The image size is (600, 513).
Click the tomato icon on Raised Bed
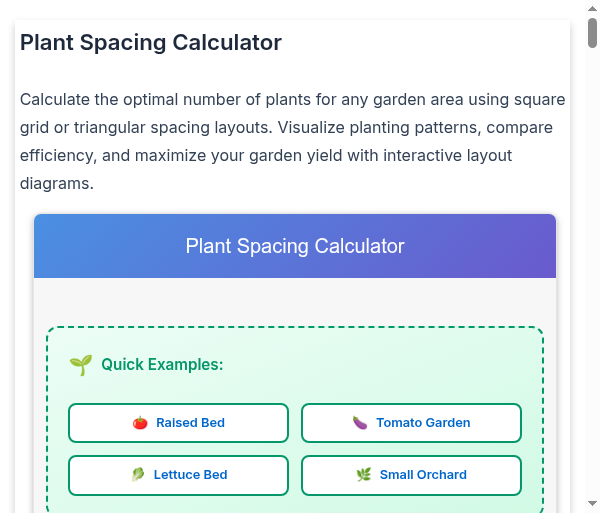(140, 423)
